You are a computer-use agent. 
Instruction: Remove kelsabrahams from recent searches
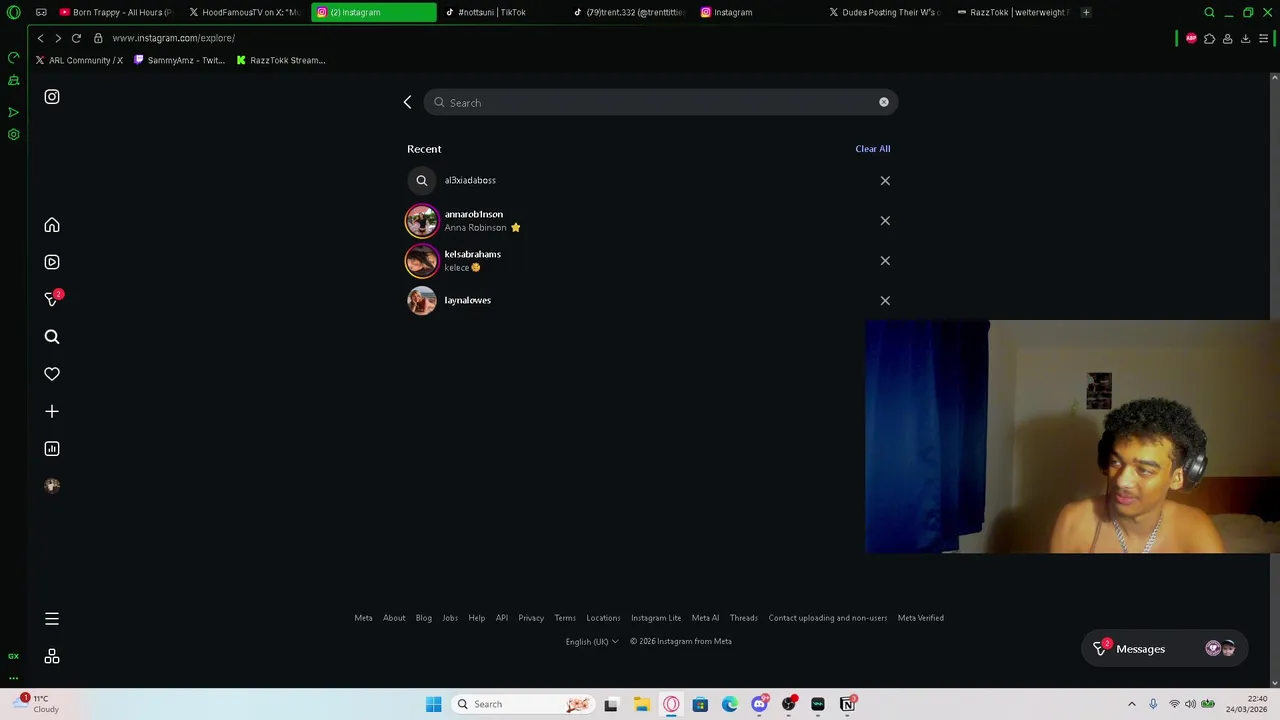tap(885, 261)
